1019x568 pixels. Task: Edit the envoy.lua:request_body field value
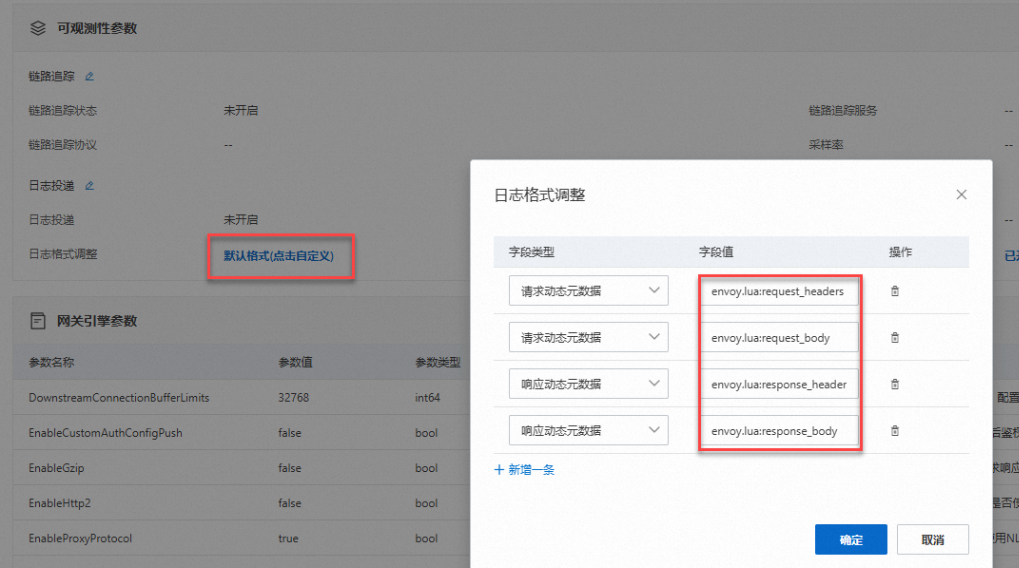[x=780, y=338]
